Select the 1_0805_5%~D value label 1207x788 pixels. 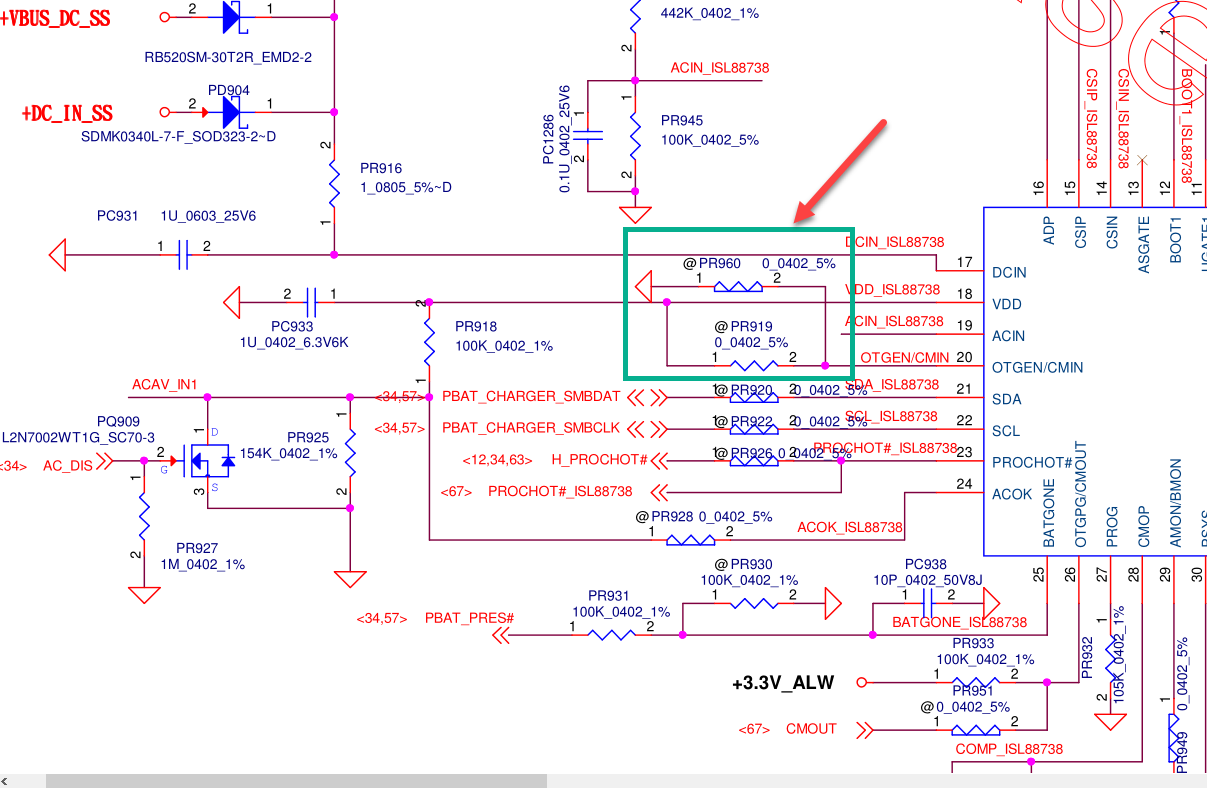coord(405,187)
